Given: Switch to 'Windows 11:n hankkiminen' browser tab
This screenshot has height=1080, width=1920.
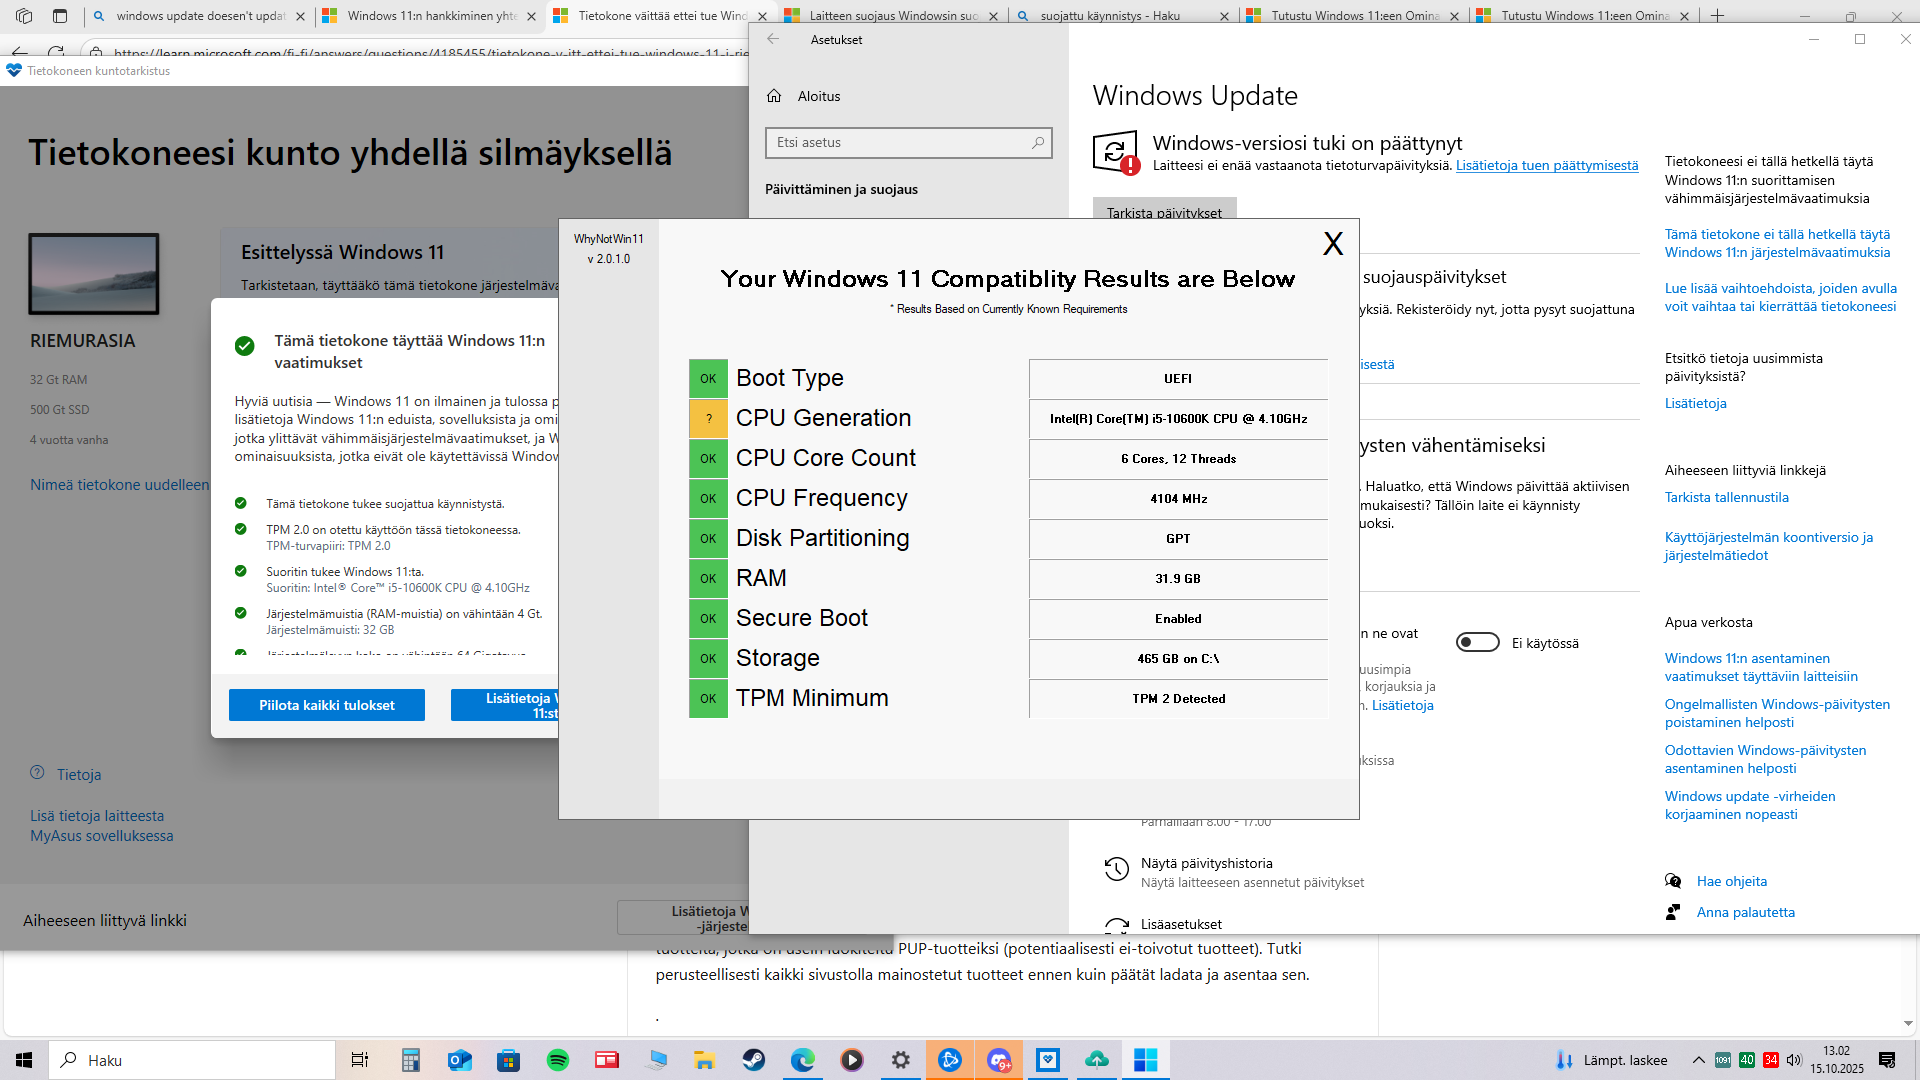Looking at the screenshot, I should click(x=431, y=16).
